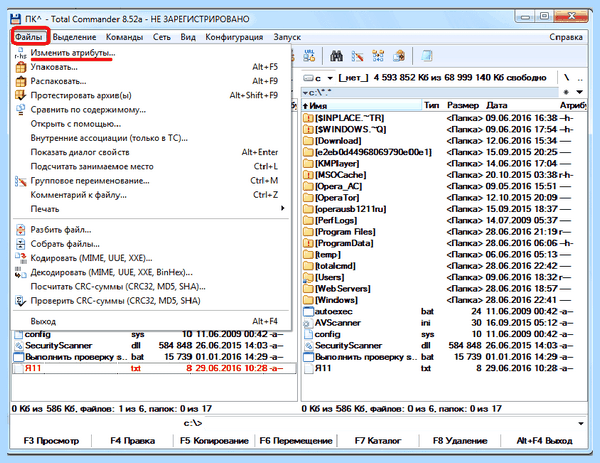
Task: Select [WebServers] folder in right panel
Action: (444, 289)
